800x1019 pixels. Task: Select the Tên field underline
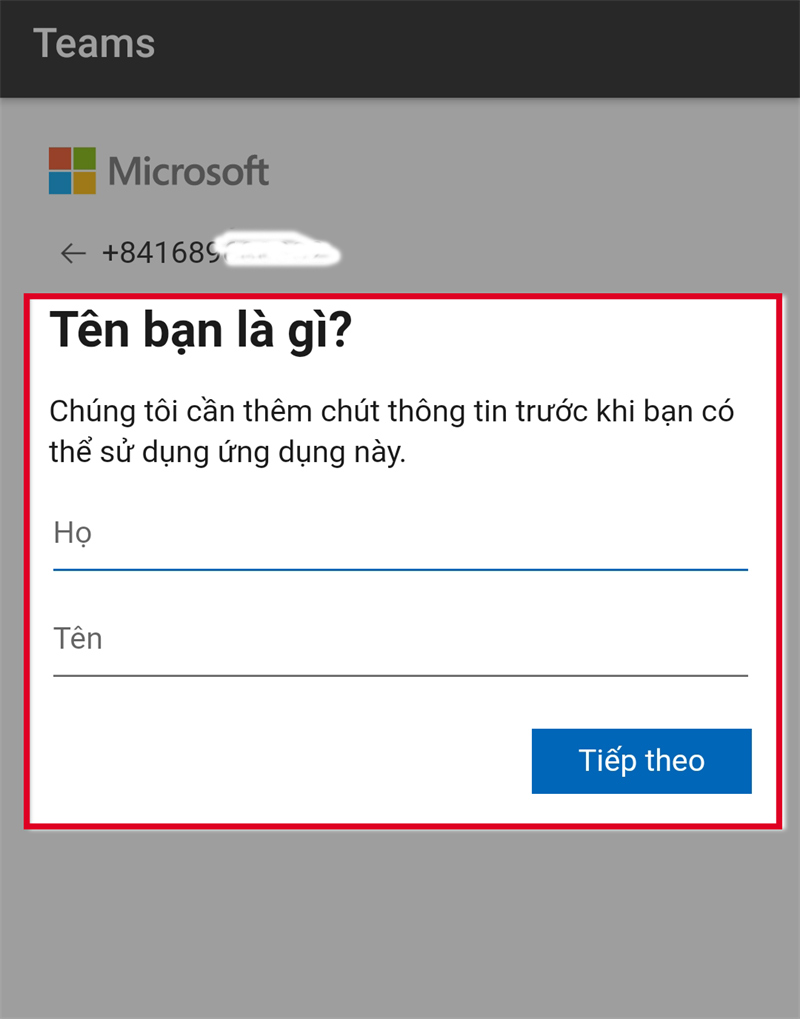click(400, 676)
